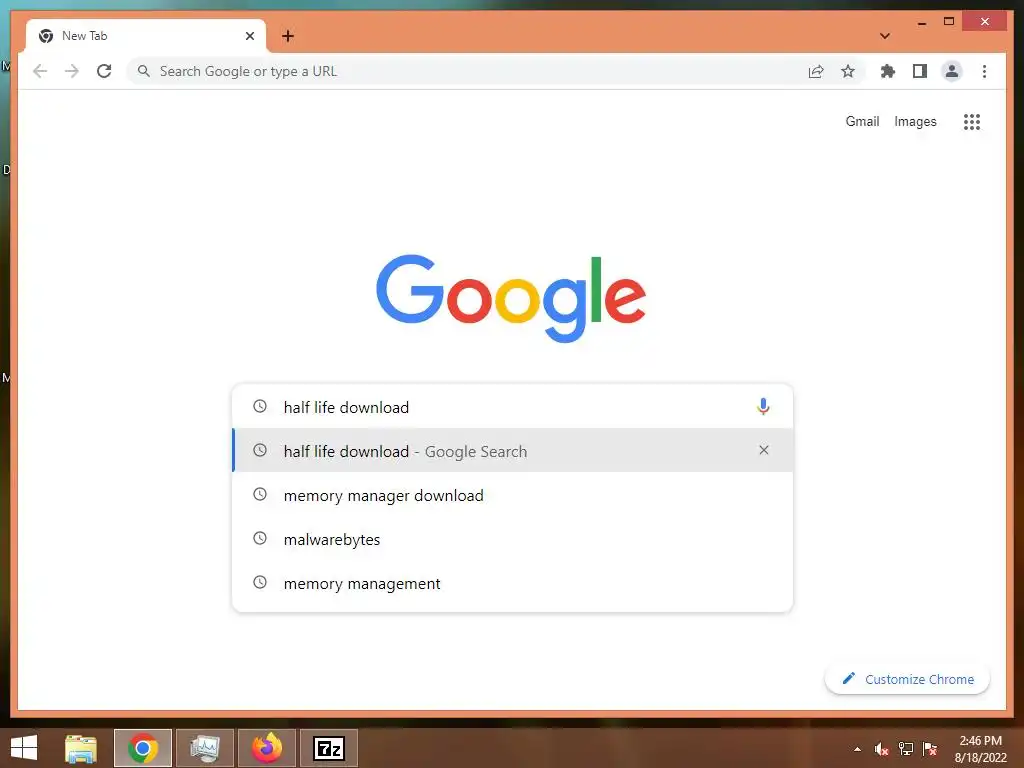This screenshot has width=1024, height=768.
Task: Minimize the Chrome window
Action: [x=921, y=22]
